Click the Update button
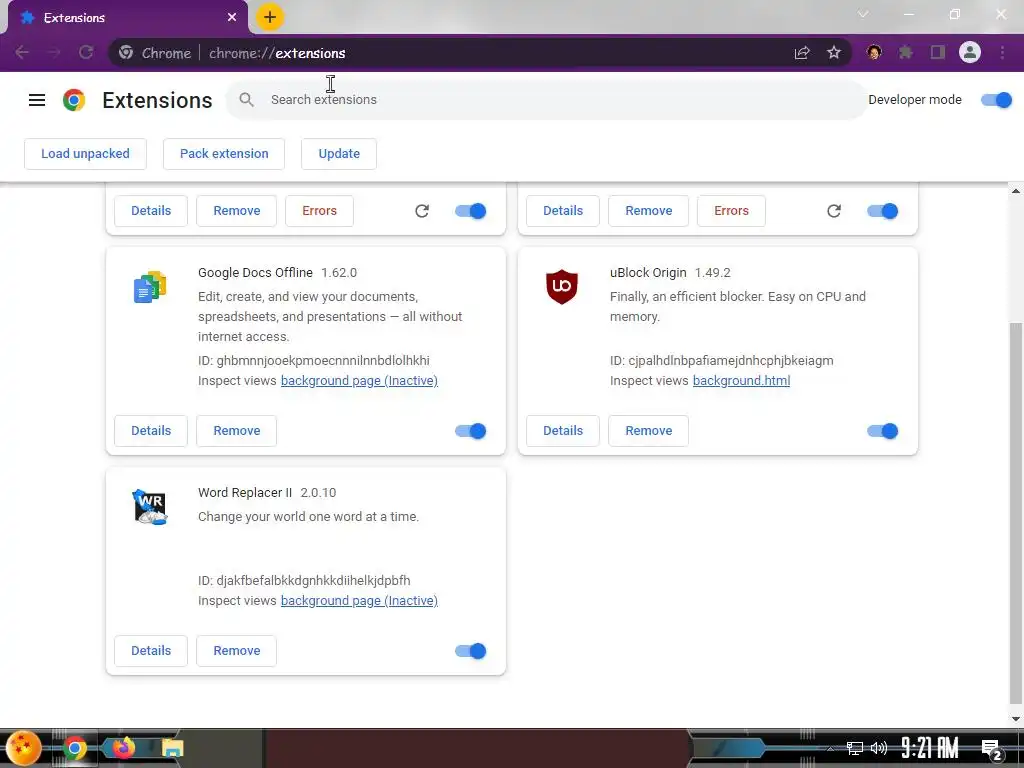Image resolution: width=1024 pixels, height=768 pixels. [x=339, y=153]
